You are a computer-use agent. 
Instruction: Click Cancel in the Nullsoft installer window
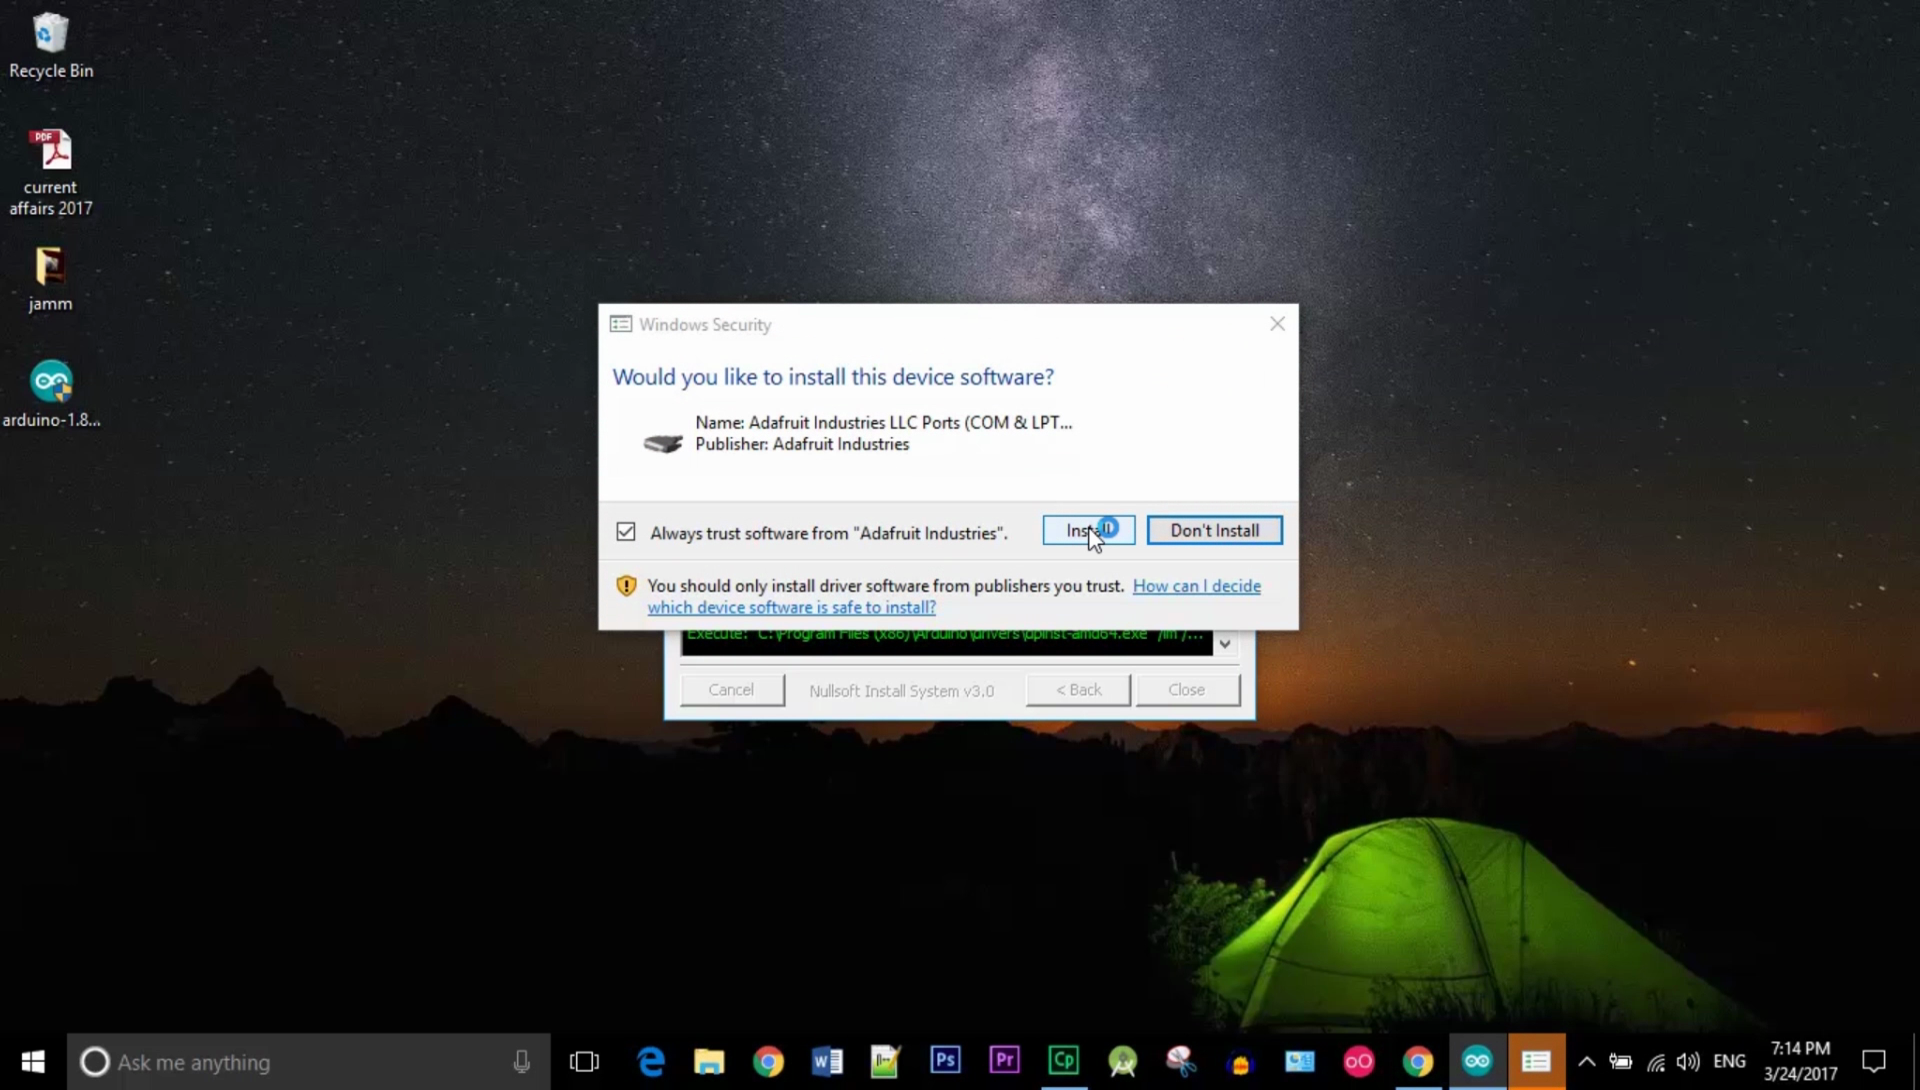(x=731, y=690)
